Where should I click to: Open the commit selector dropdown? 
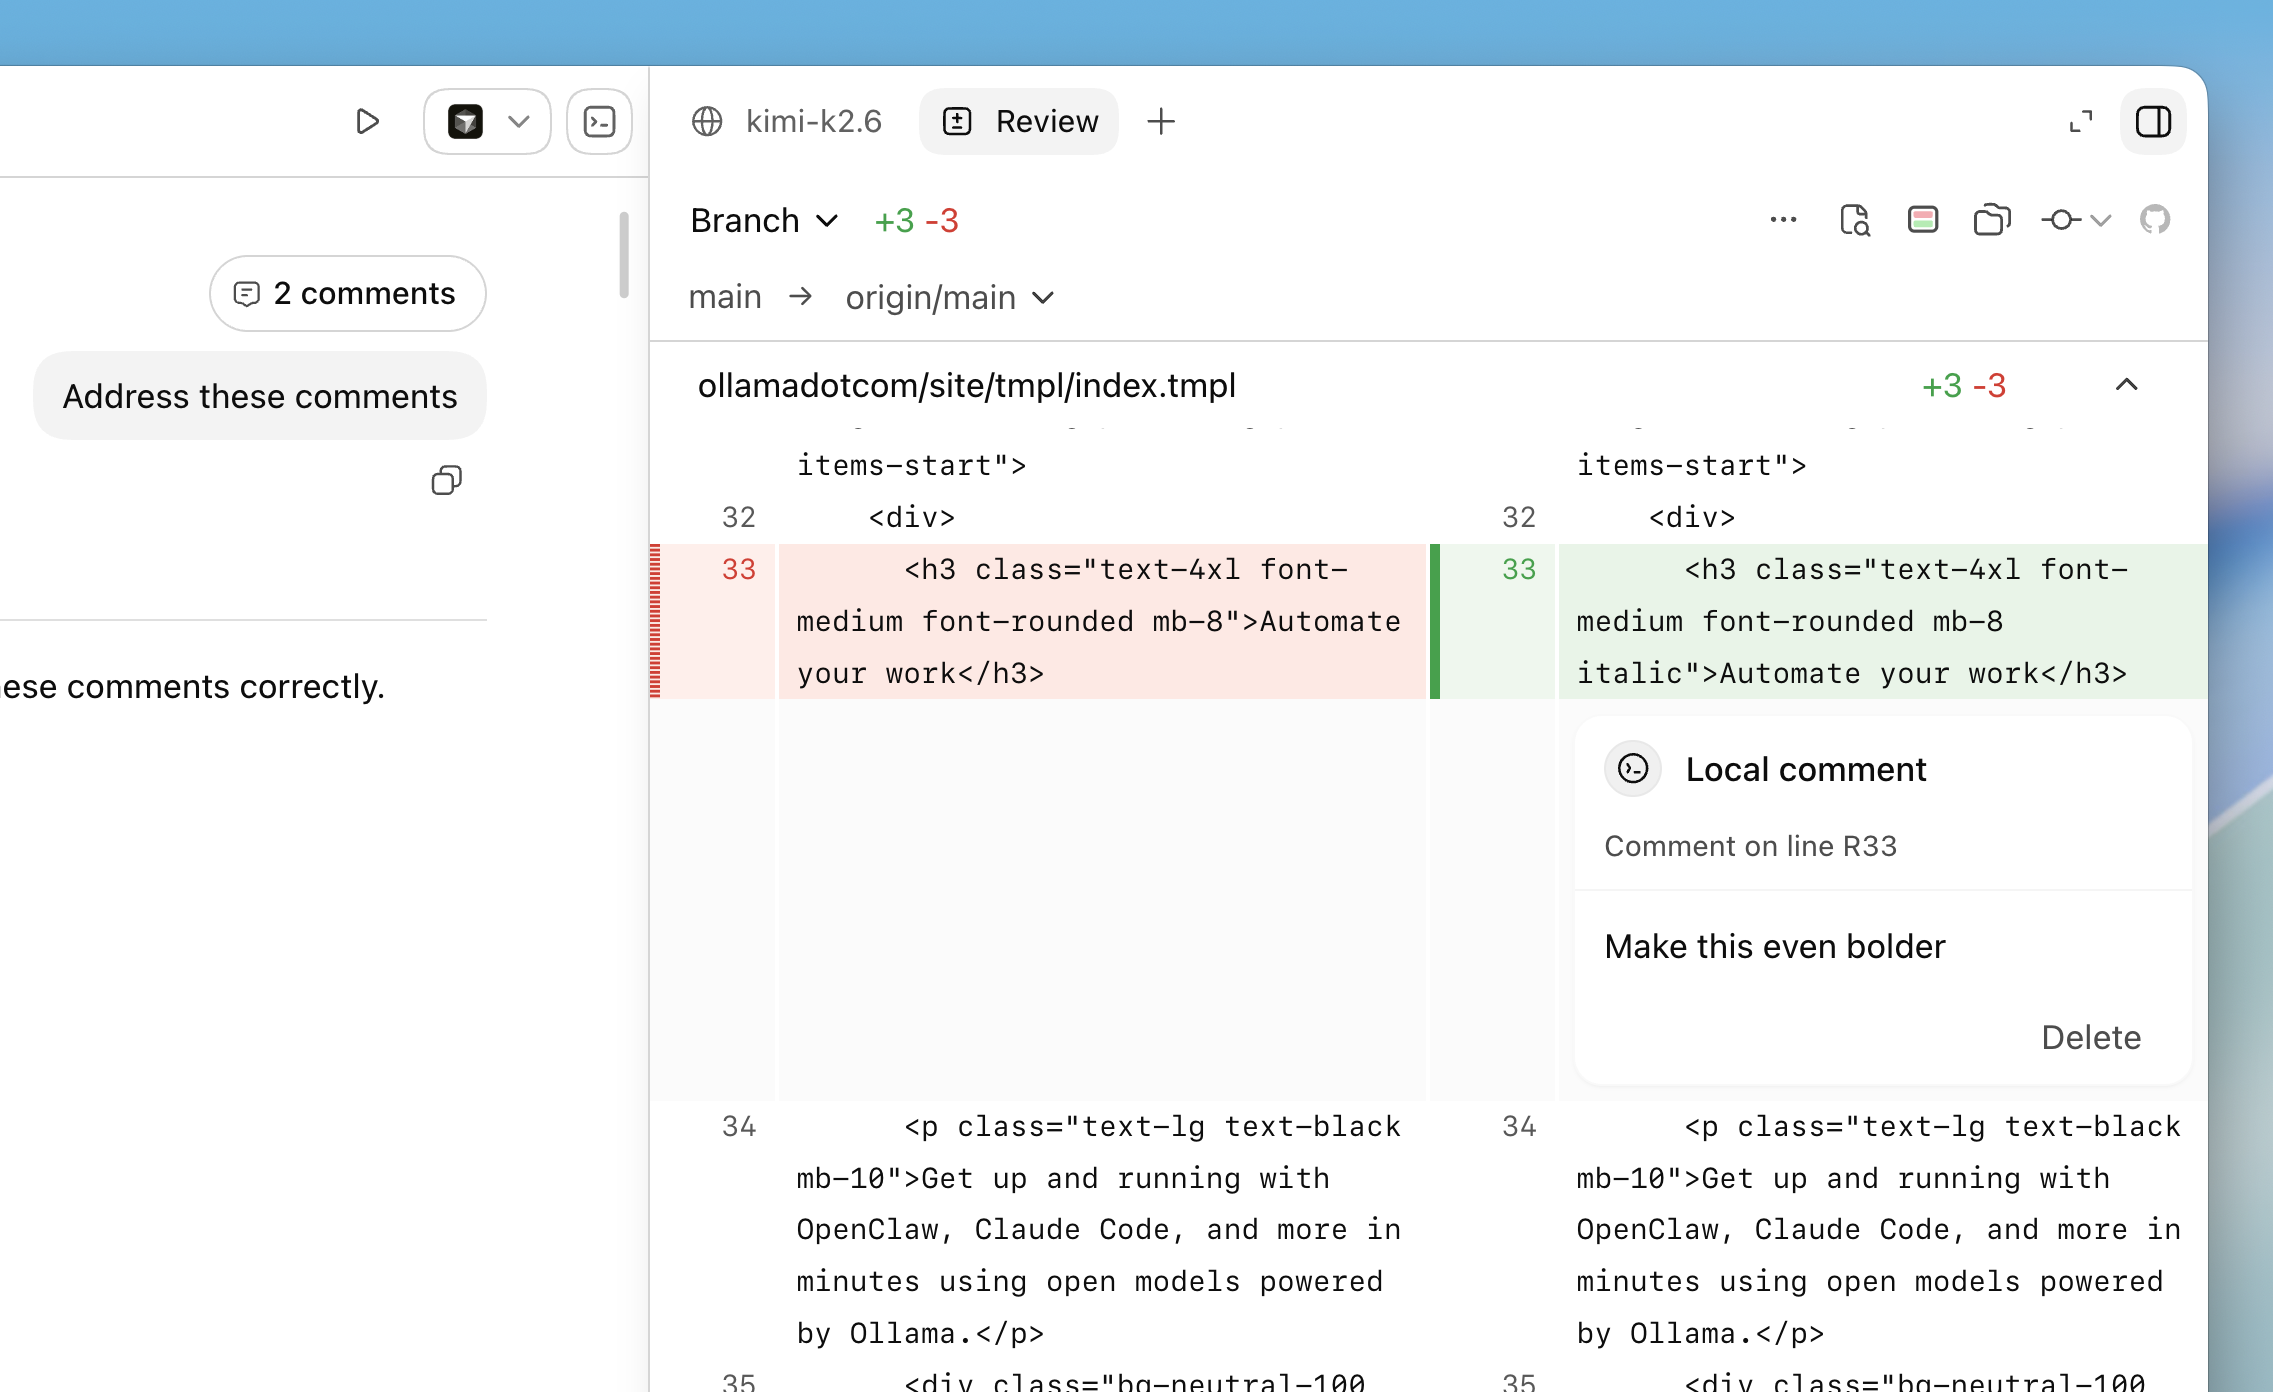(2076, 220)
